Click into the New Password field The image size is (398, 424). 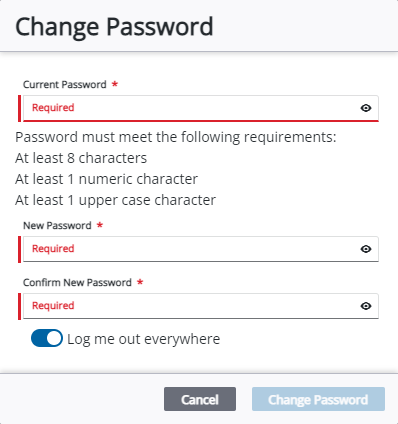pyautogui.click(x=201, y=249)
